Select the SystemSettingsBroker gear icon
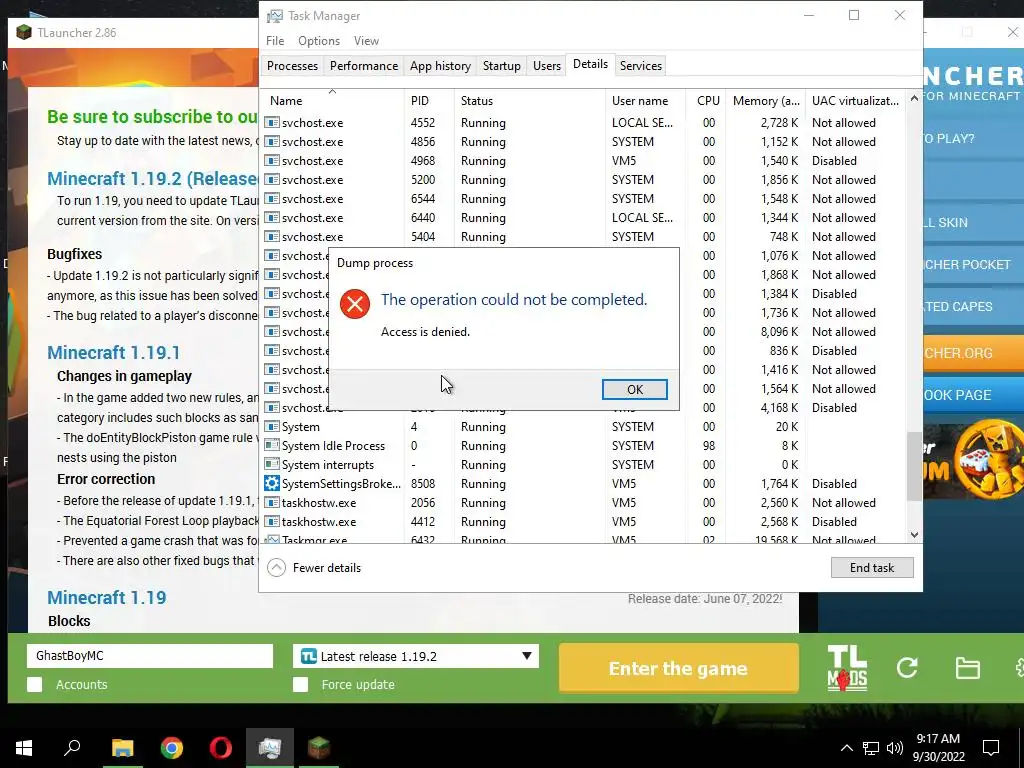Screen dimensions: 1024x768 (272, 483)
